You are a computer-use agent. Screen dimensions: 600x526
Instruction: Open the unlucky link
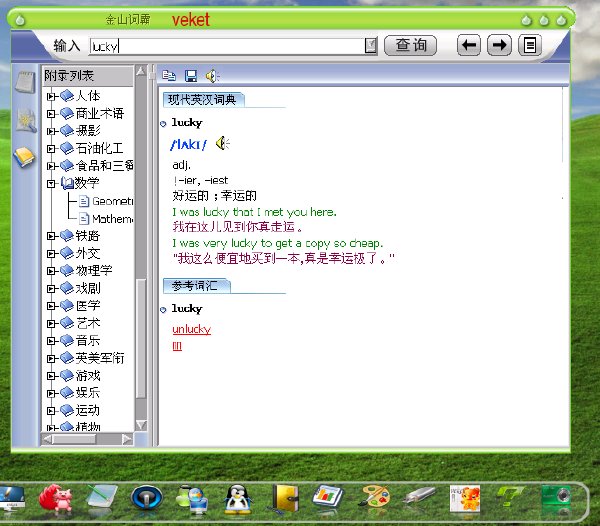pos(191,329)
